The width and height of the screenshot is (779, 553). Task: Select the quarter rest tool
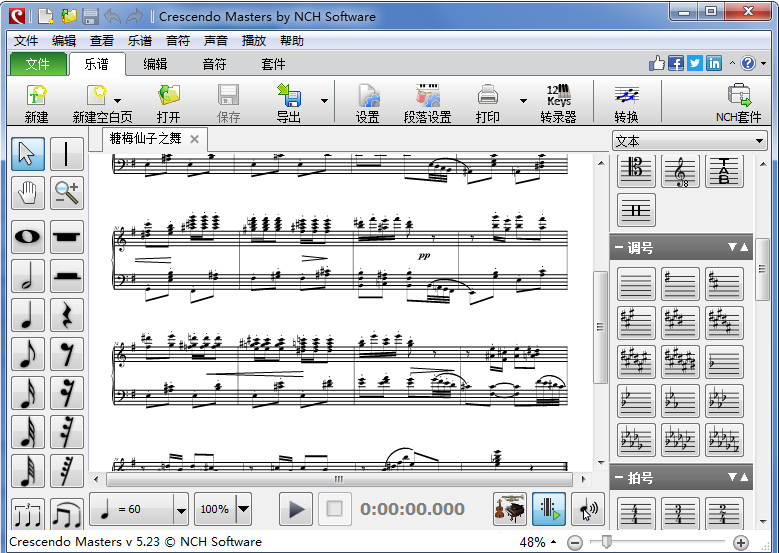click(x=67, y=315)
